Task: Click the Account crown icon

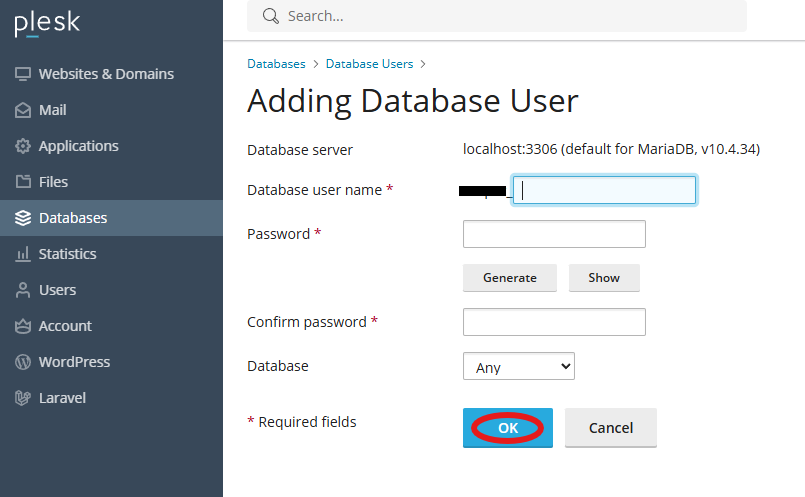Action: [x=23, y=326]
